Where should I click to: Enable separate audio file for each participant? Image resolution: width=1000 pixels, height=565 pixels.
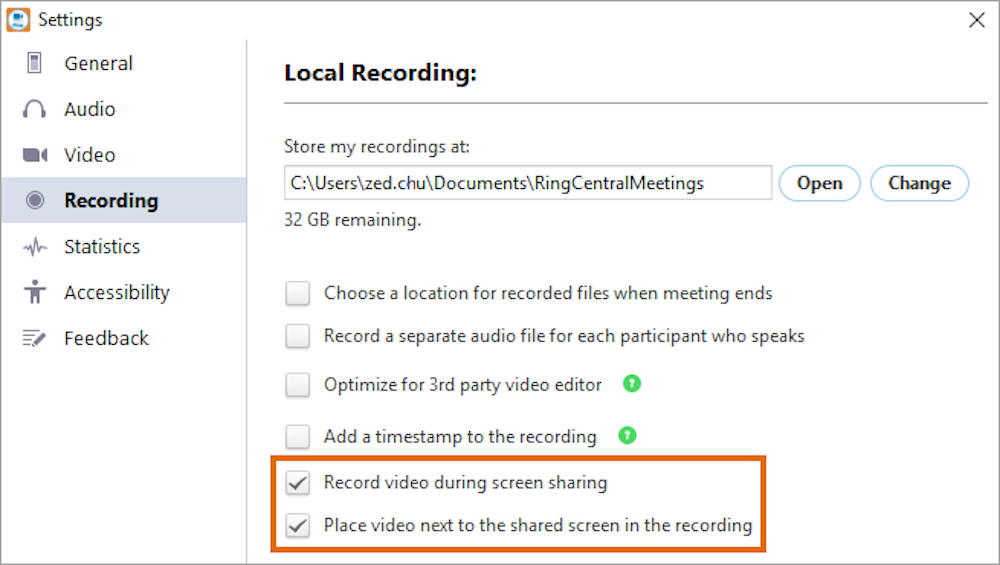298,337
